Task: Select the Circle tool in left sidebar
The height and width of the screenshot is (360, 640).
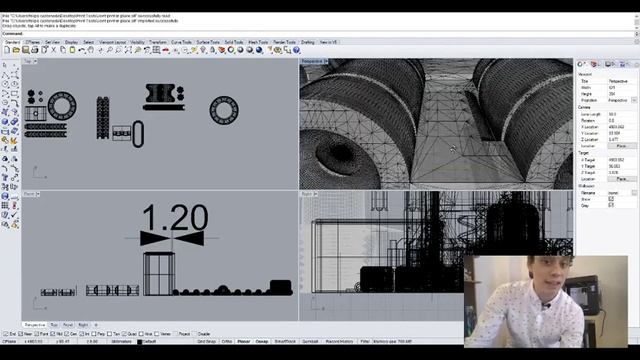Action: (5, 84)
